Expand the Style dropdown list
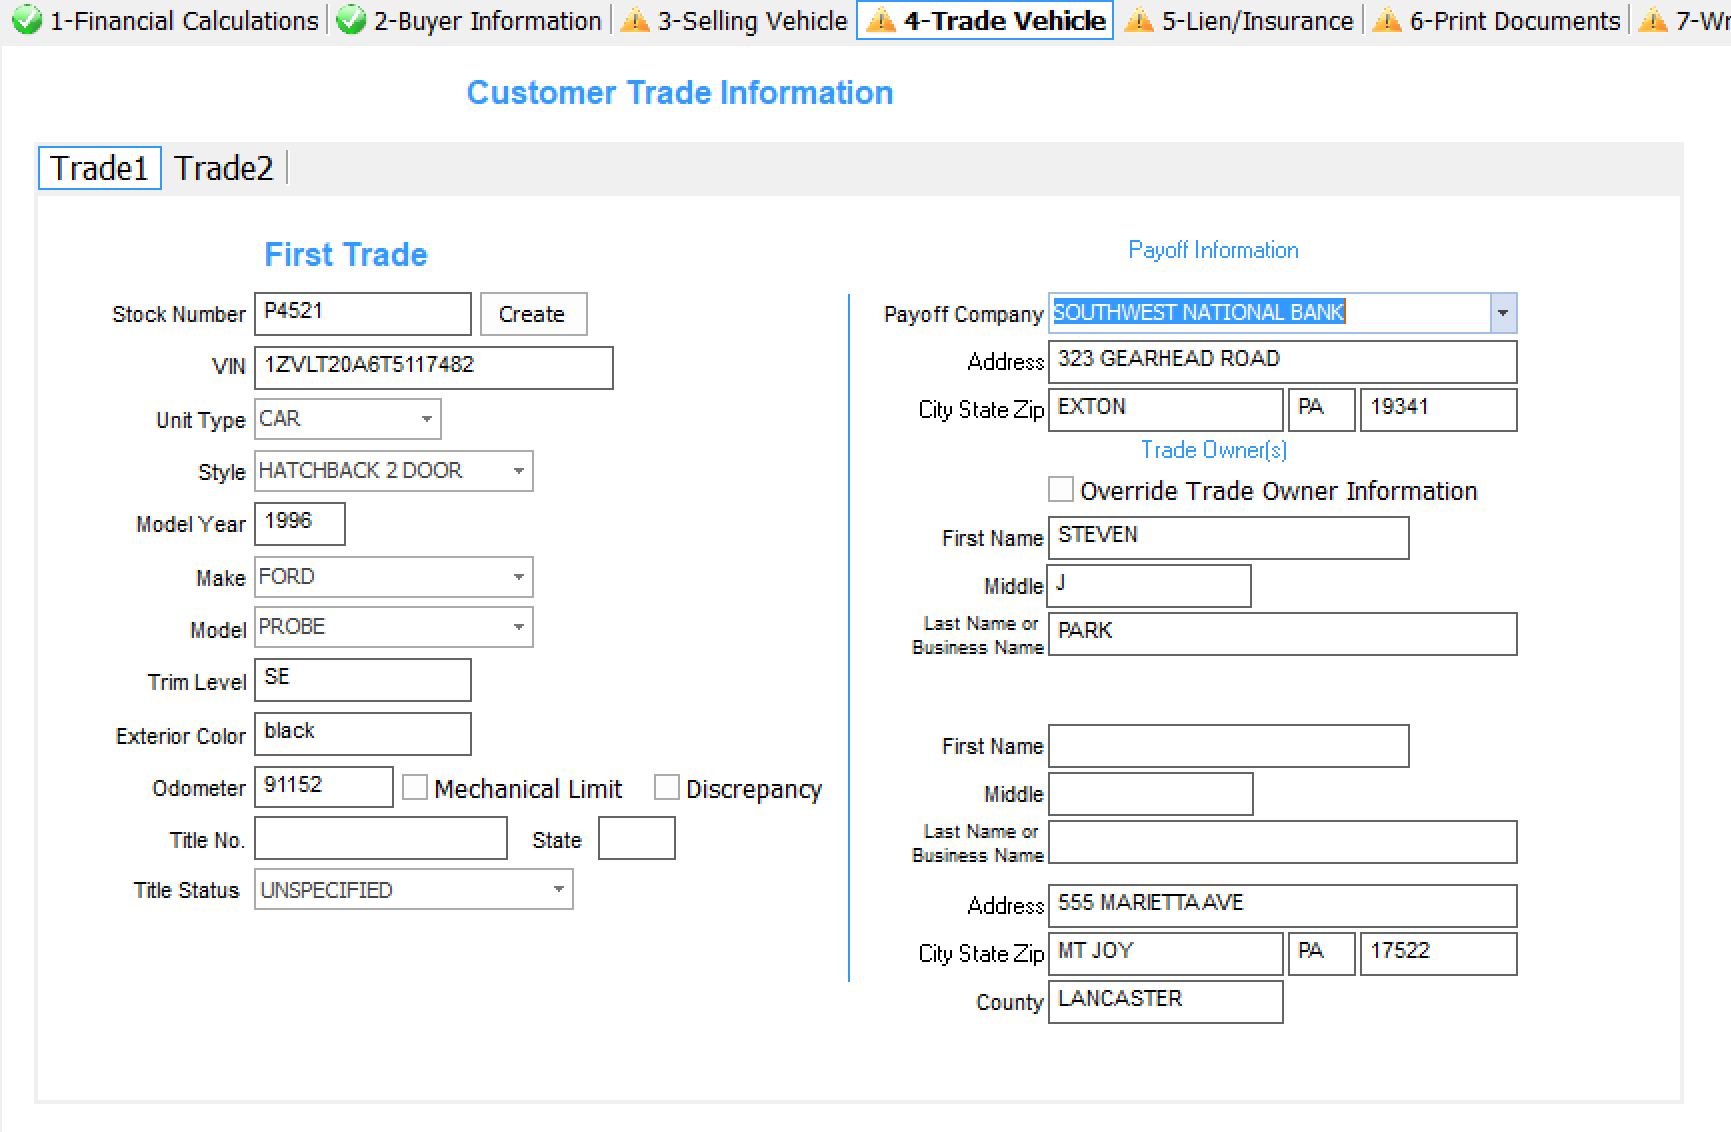 click(518, 472)
